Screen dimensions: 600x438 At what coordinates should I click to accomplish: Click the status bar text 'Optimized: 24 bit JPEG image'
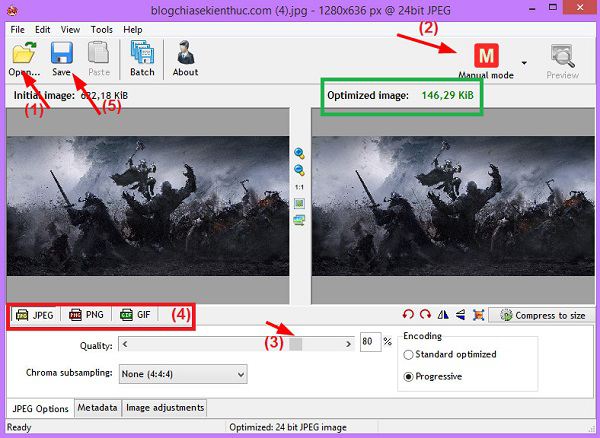pyautogui.click(x=288, y=427)
